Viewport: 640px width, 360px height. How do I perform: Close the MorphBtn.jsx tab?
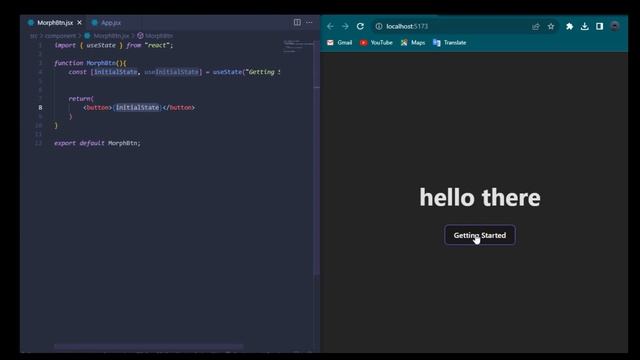coord(80,22)
